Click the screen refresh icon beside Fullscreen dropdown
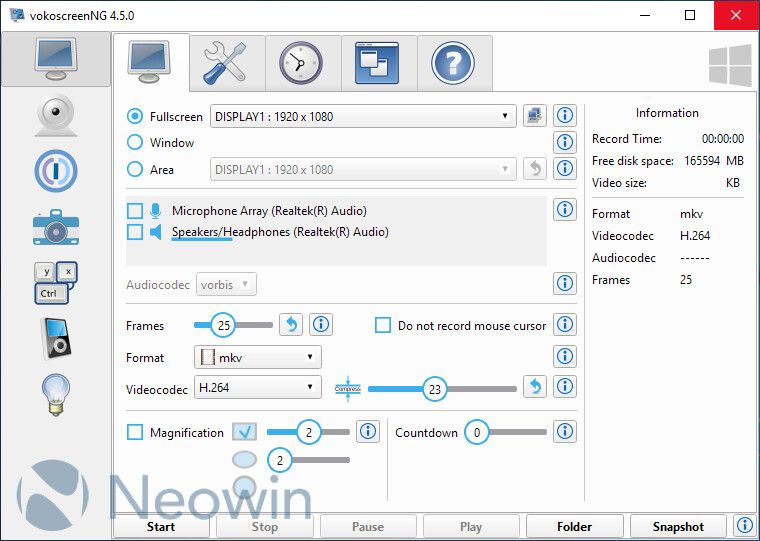Viewport: 760px width, 541px height. click(535, 116)
